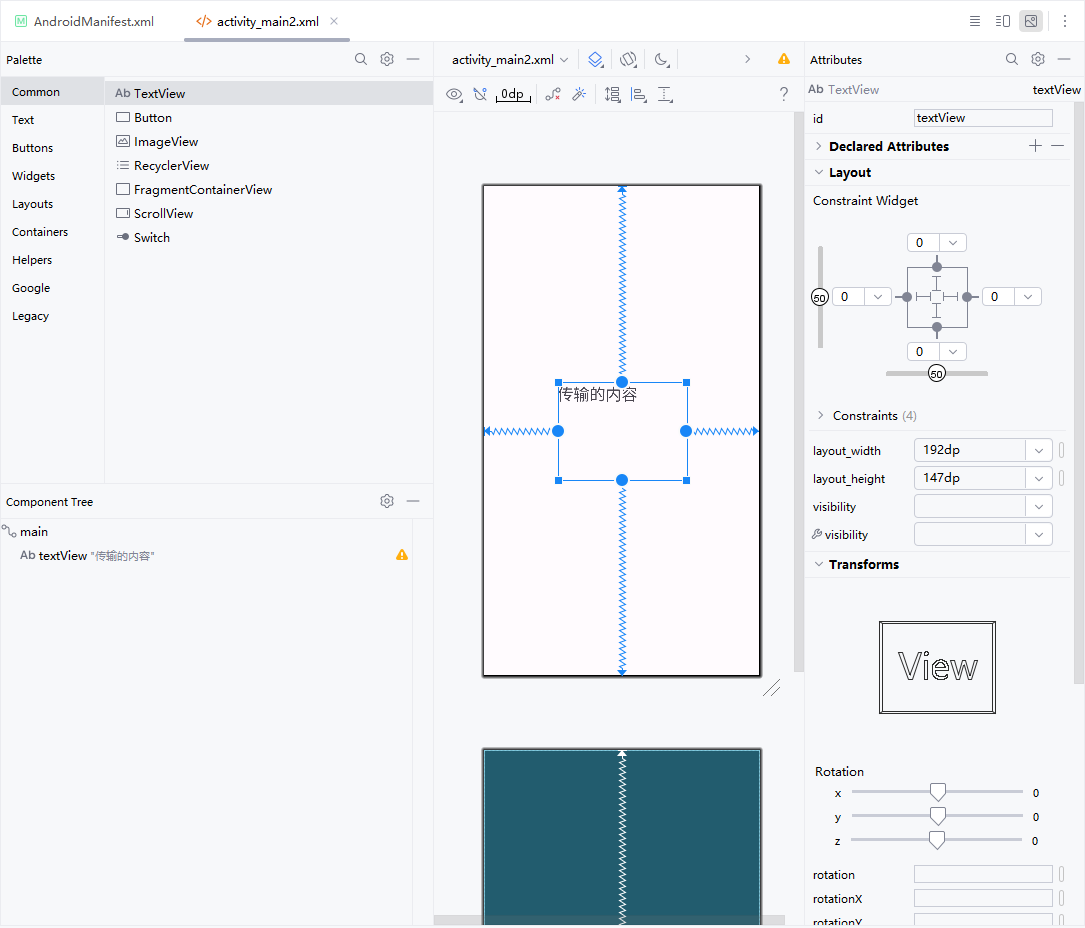The width and height of the screenshot is (1085, 928).
Task: Search the Palette
Action: (x=361, y=60)
